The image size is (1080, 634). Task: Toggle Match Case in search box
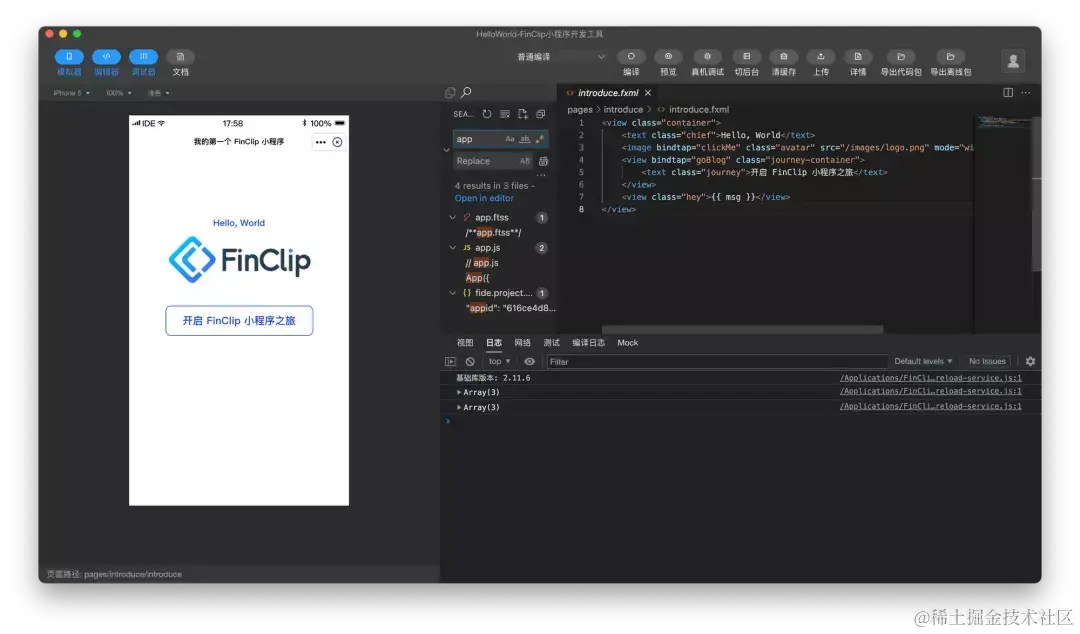point(510,139)
